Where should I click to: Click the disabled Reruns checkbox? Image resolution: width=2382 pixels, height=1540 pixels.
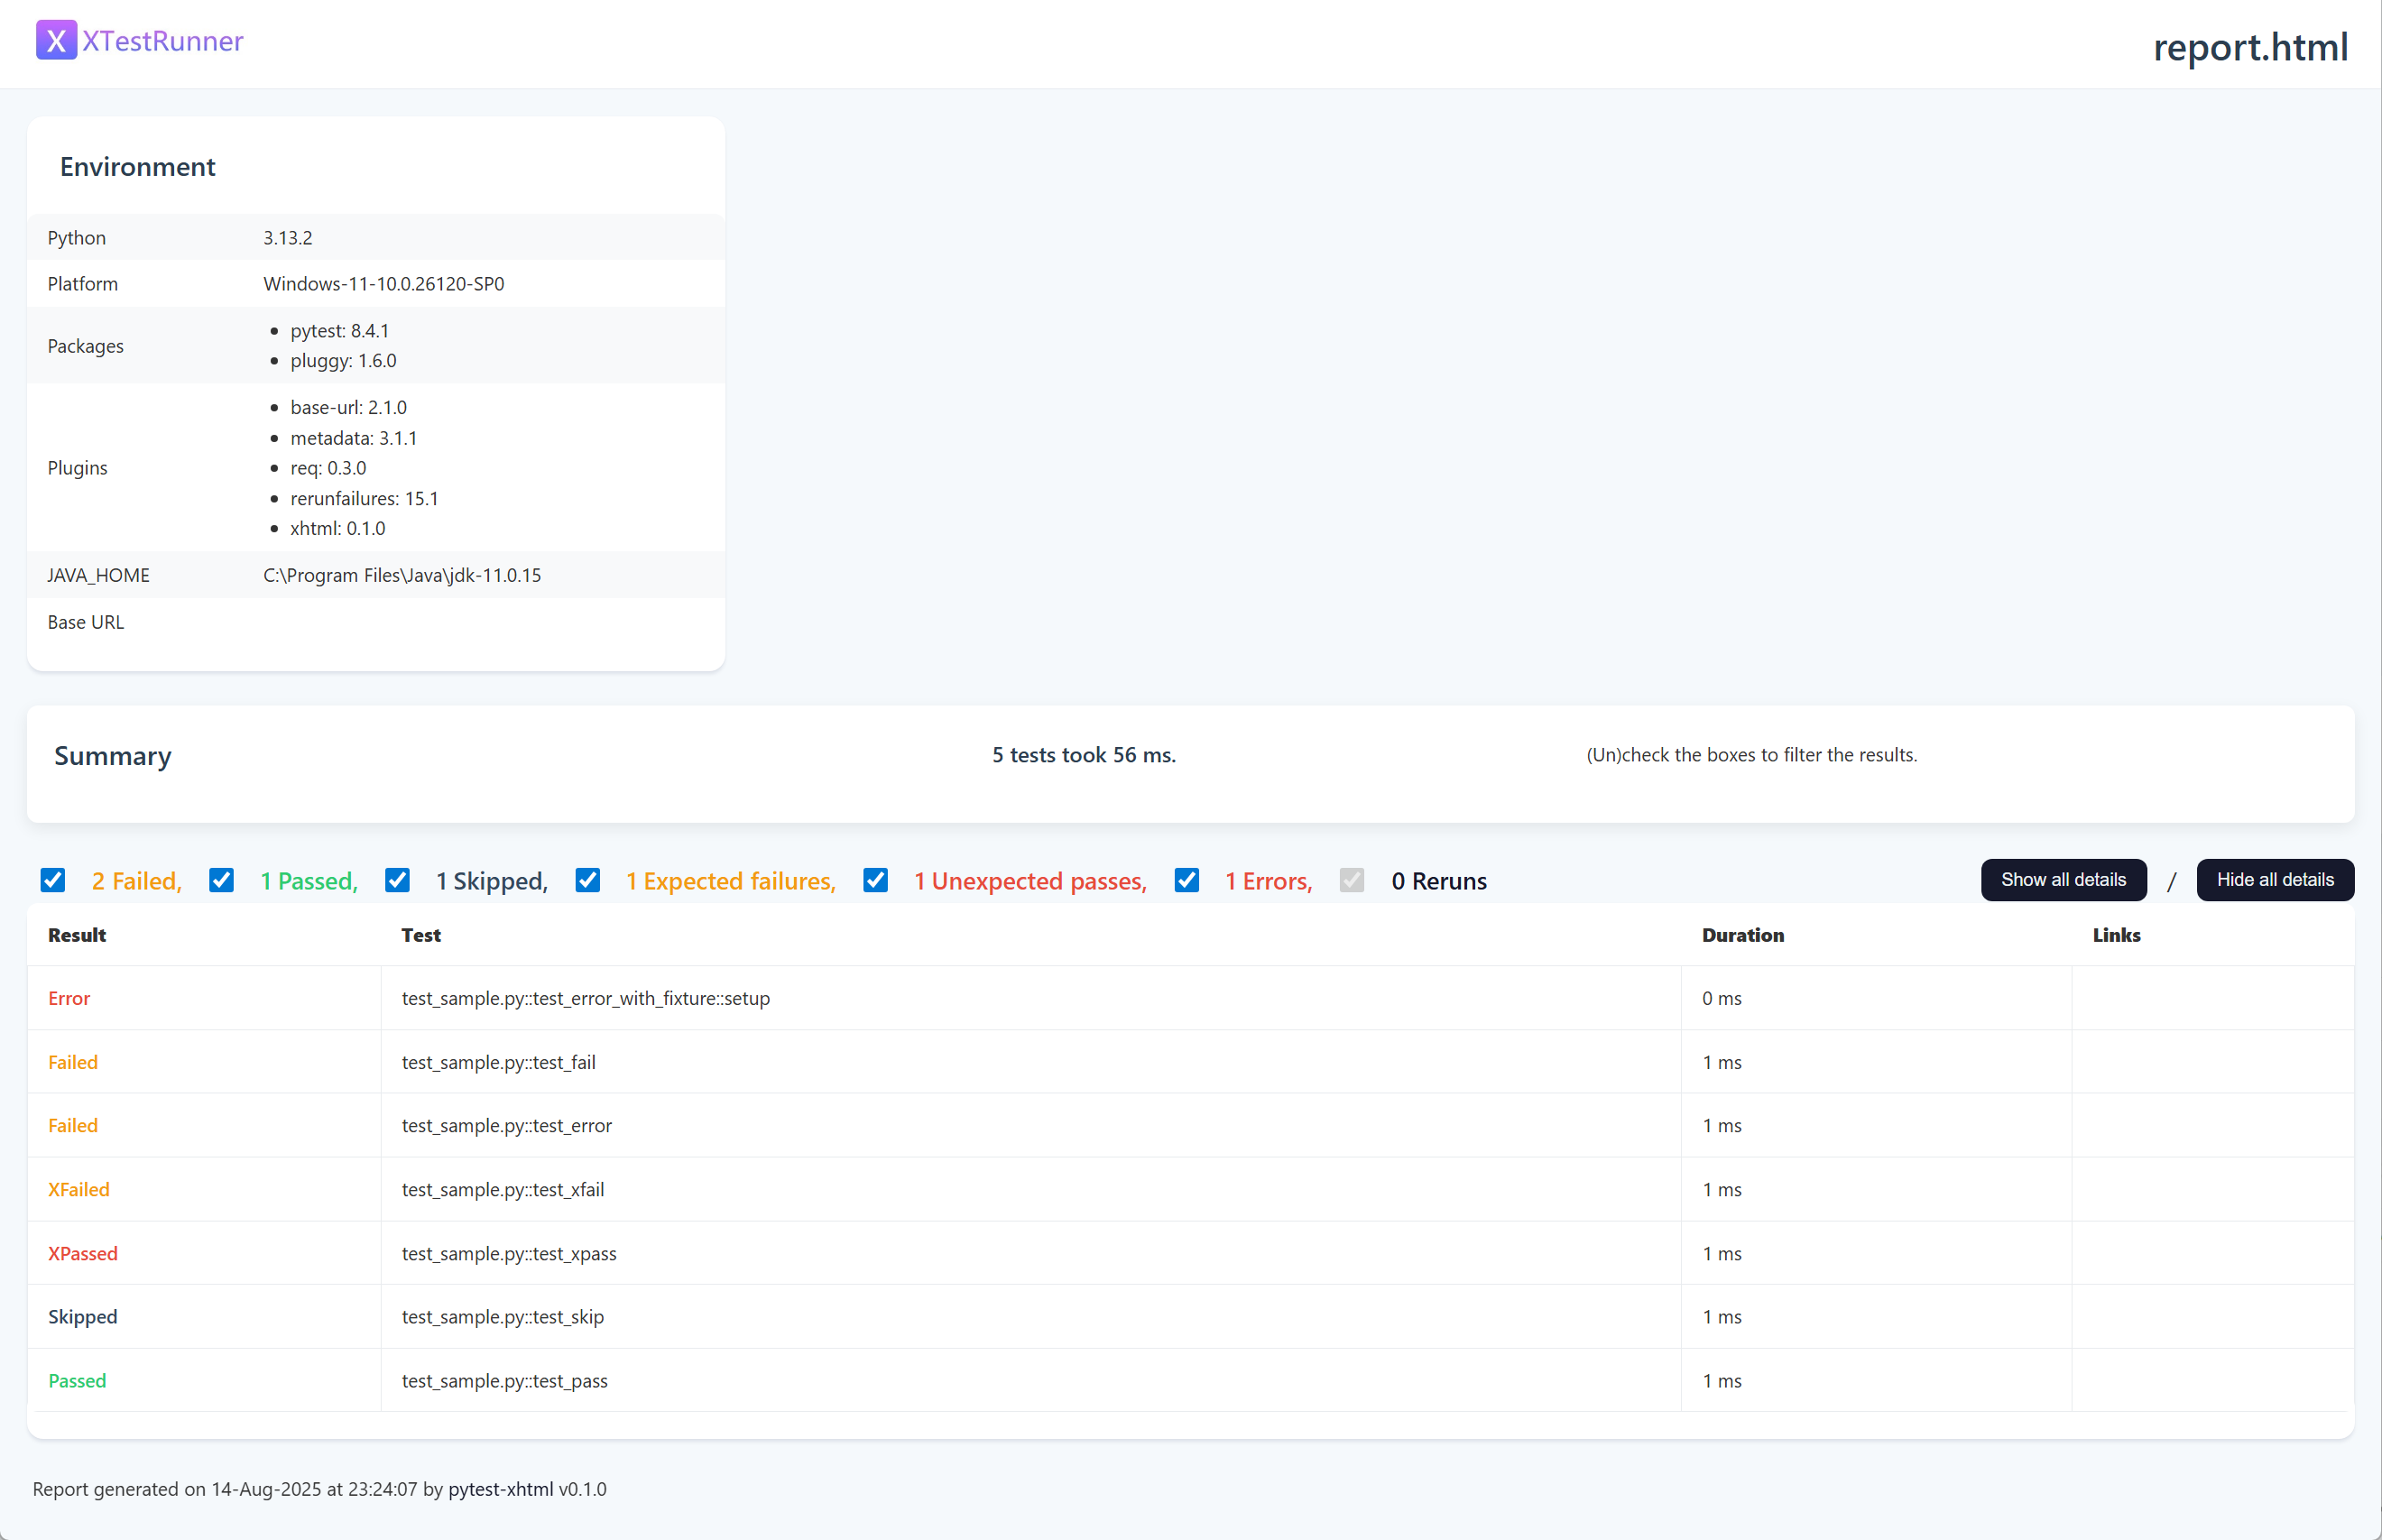click(x=1351, y=880)
